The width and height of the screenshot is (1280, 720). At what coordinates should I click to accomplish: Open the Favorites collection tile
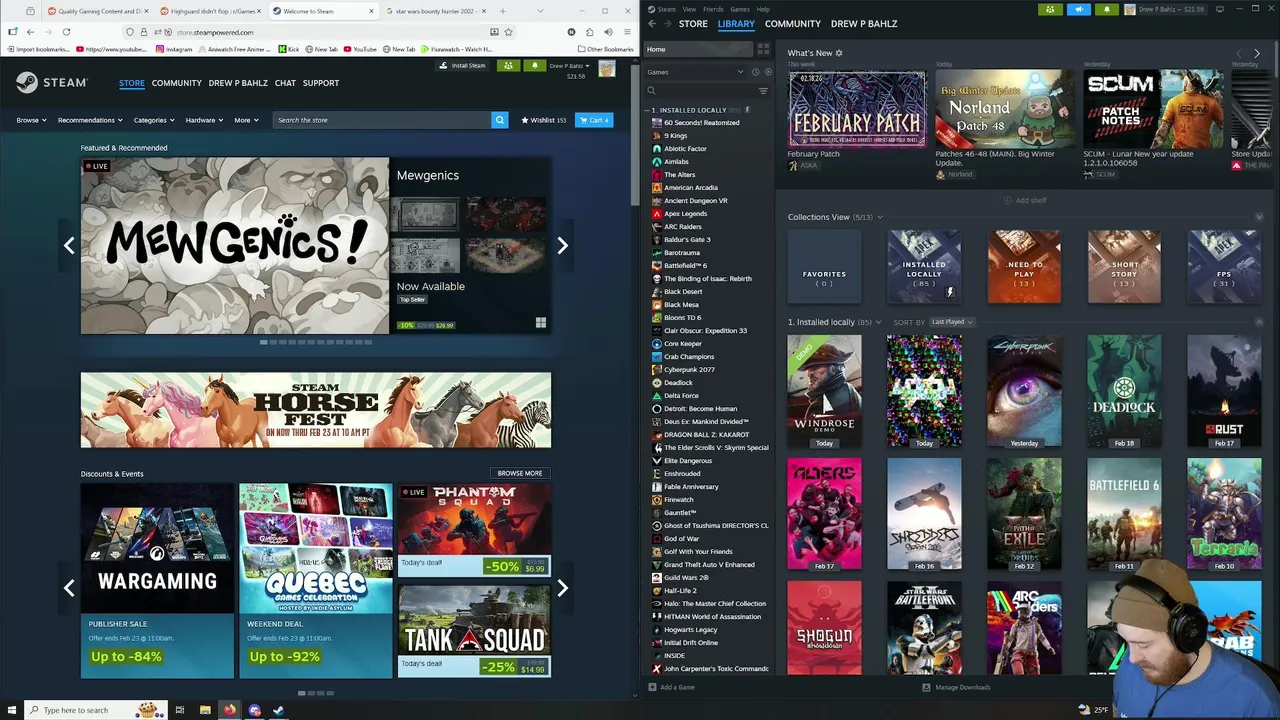[824, 267]
